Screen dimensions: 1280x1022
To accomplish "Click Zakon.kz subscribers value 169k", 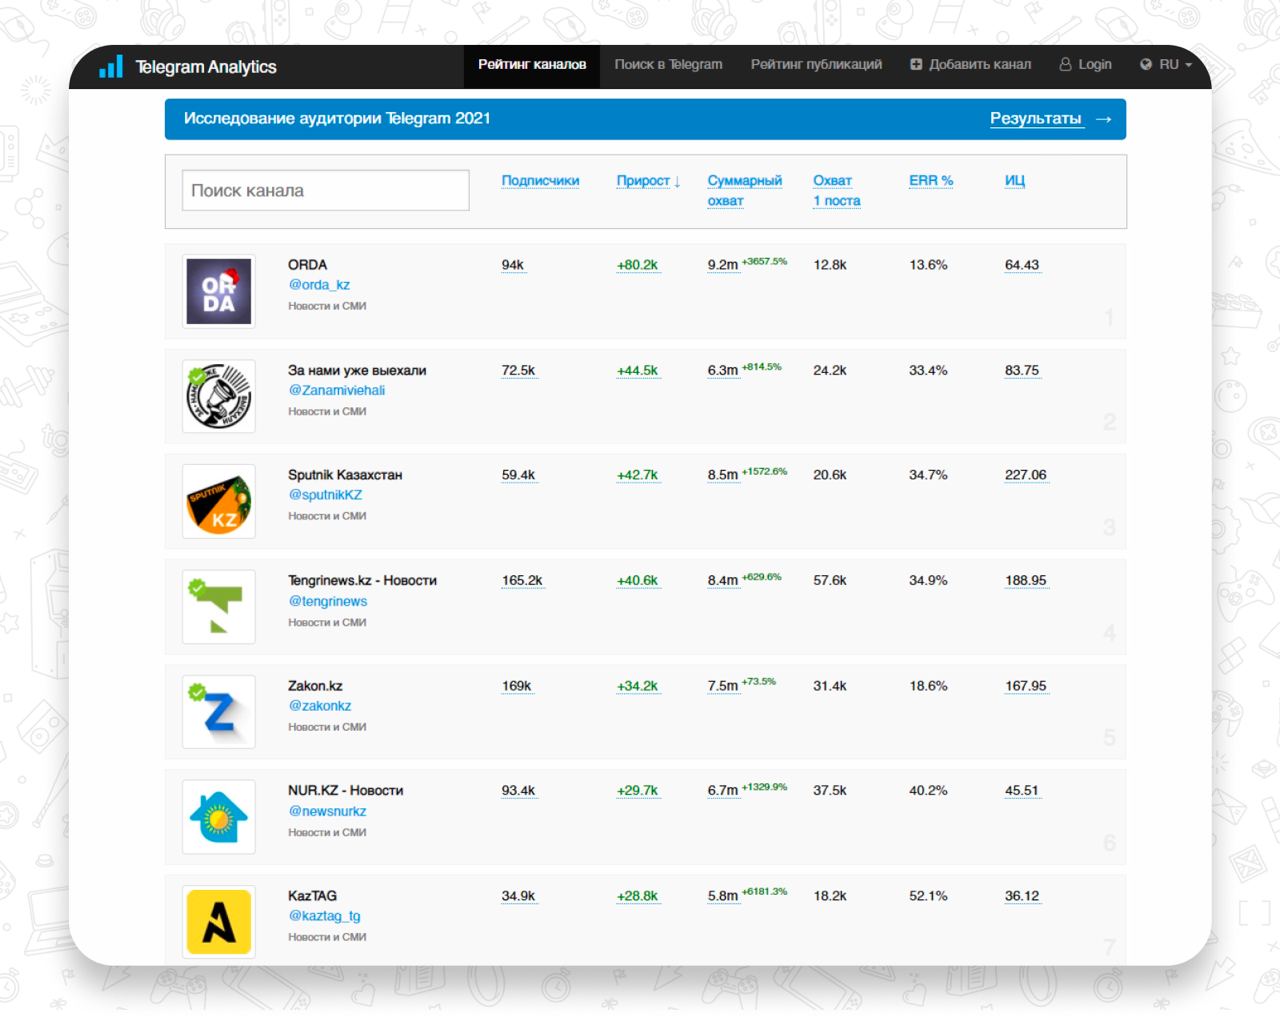I will pyautogui.click(x=516, y=686).
